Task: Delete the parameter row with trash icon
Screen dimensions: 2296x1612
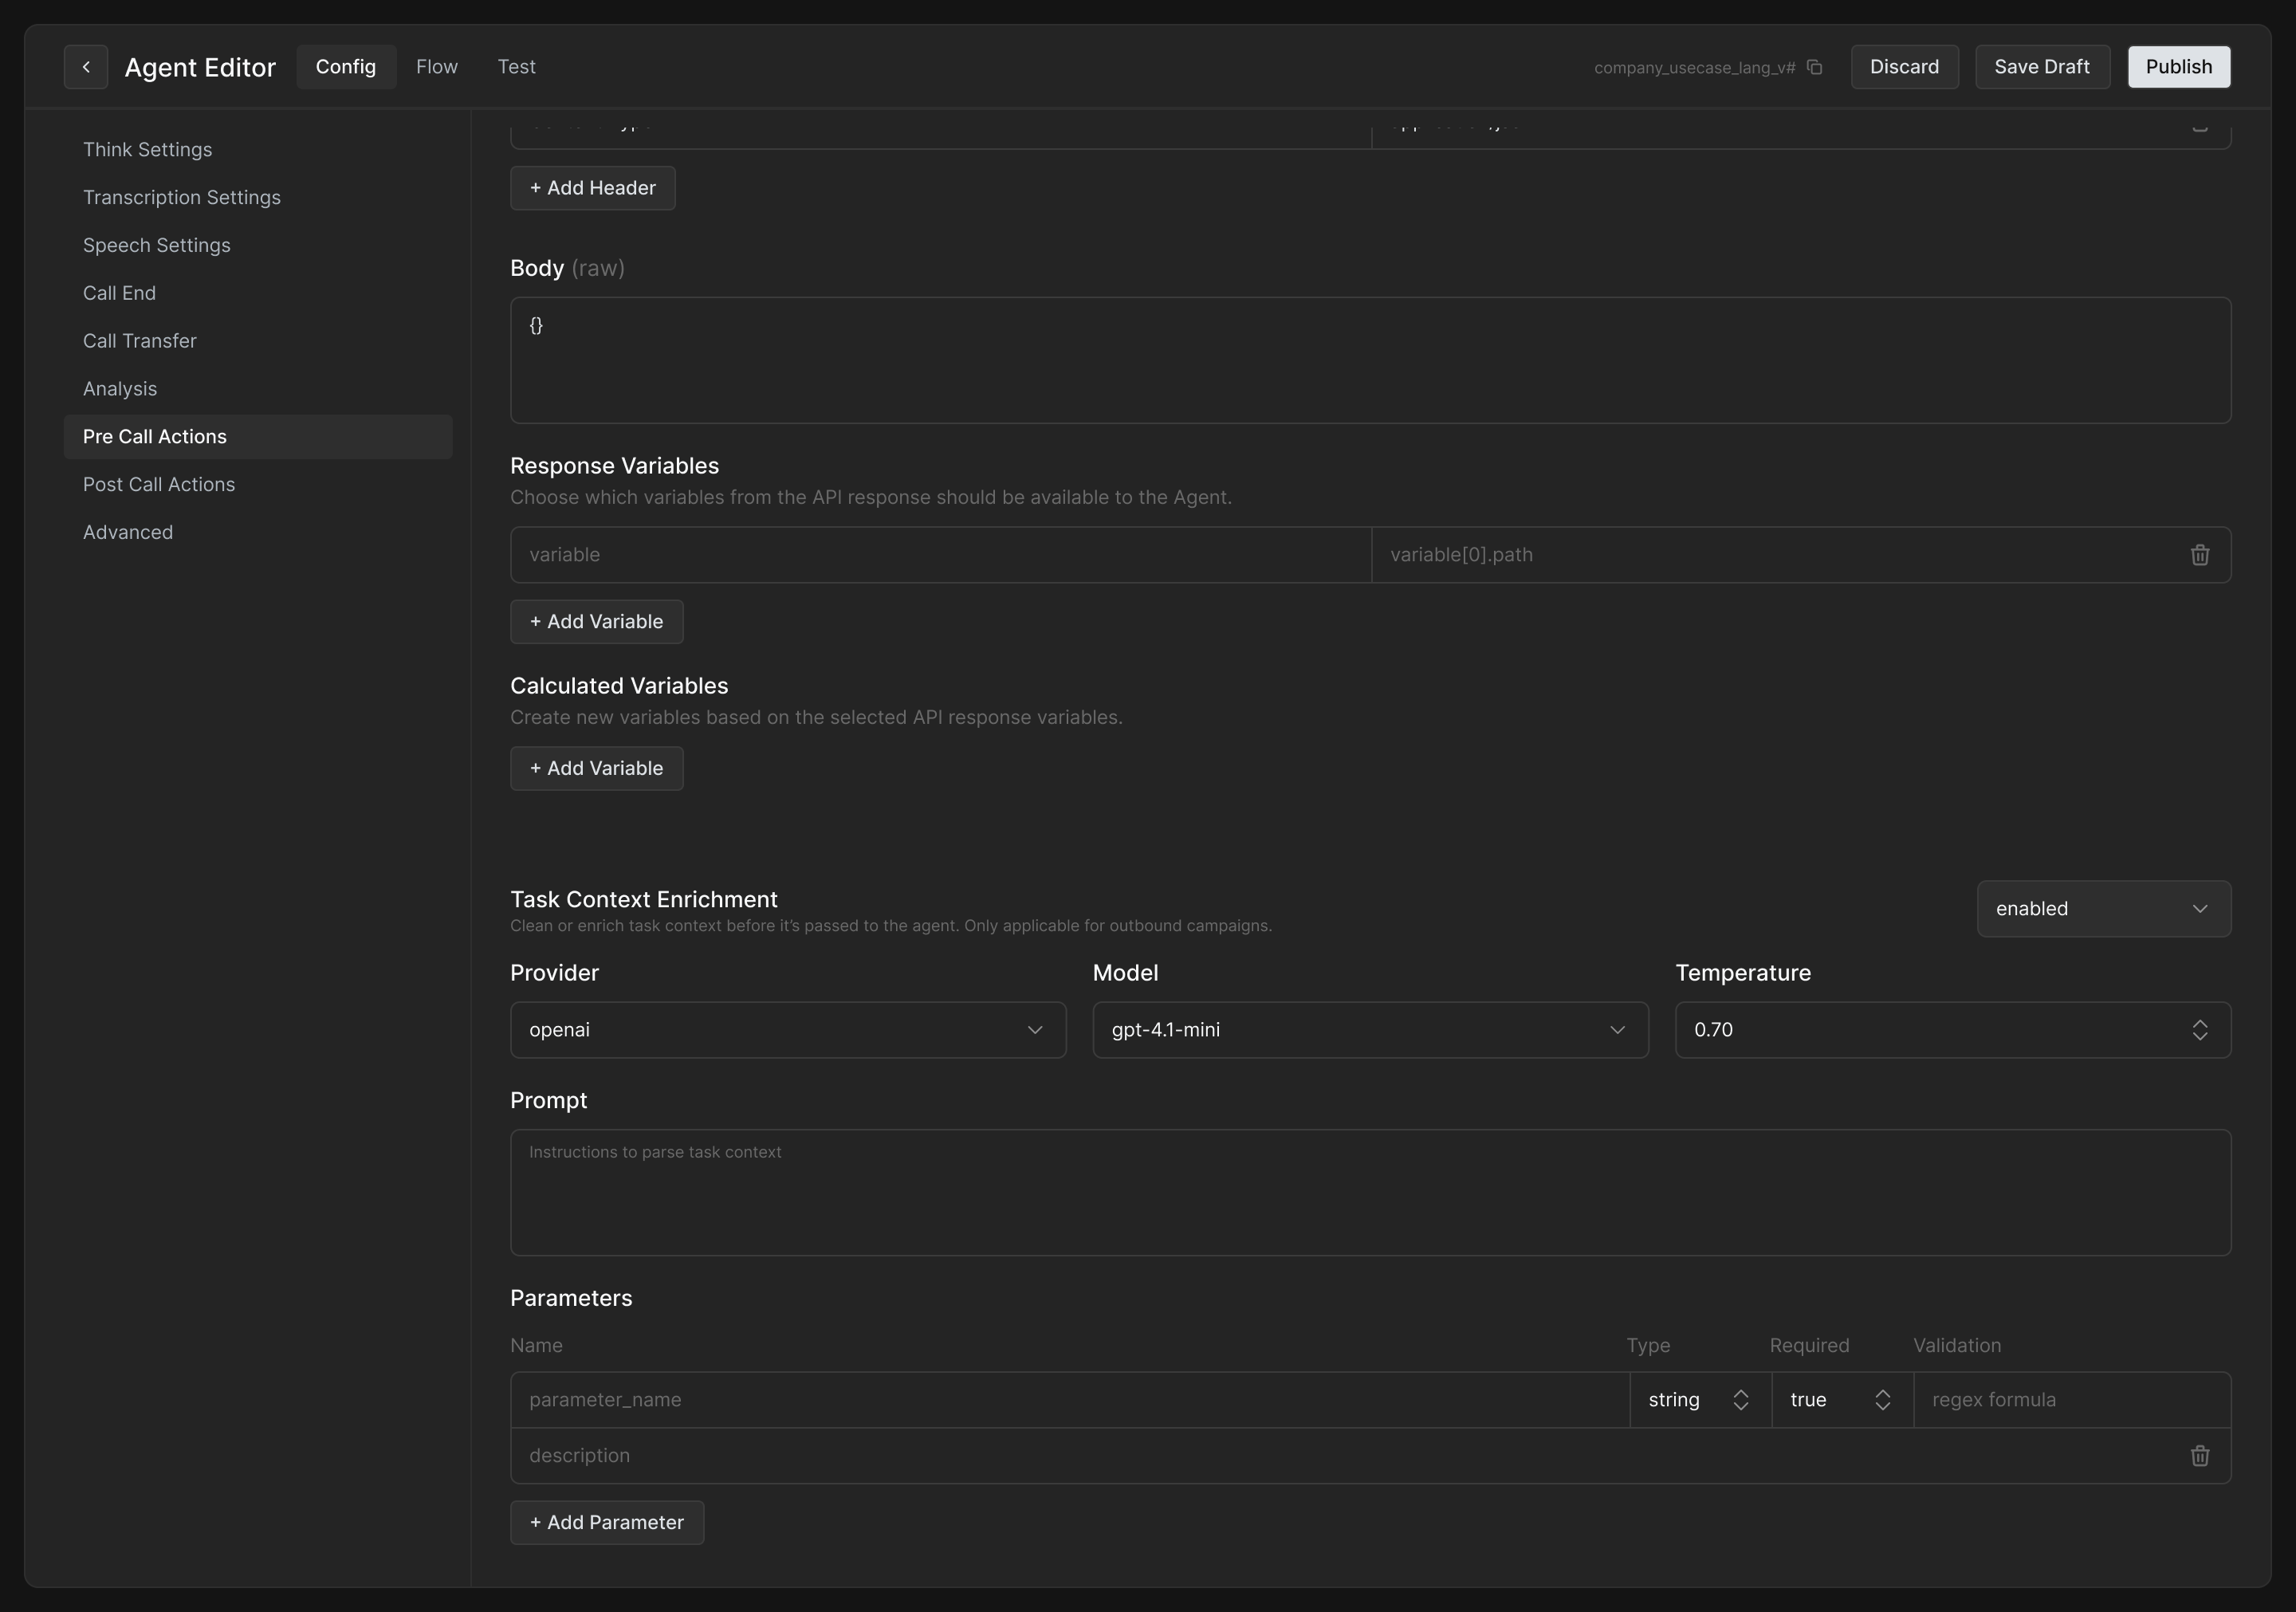Action: click(x=2199, y=1456)
